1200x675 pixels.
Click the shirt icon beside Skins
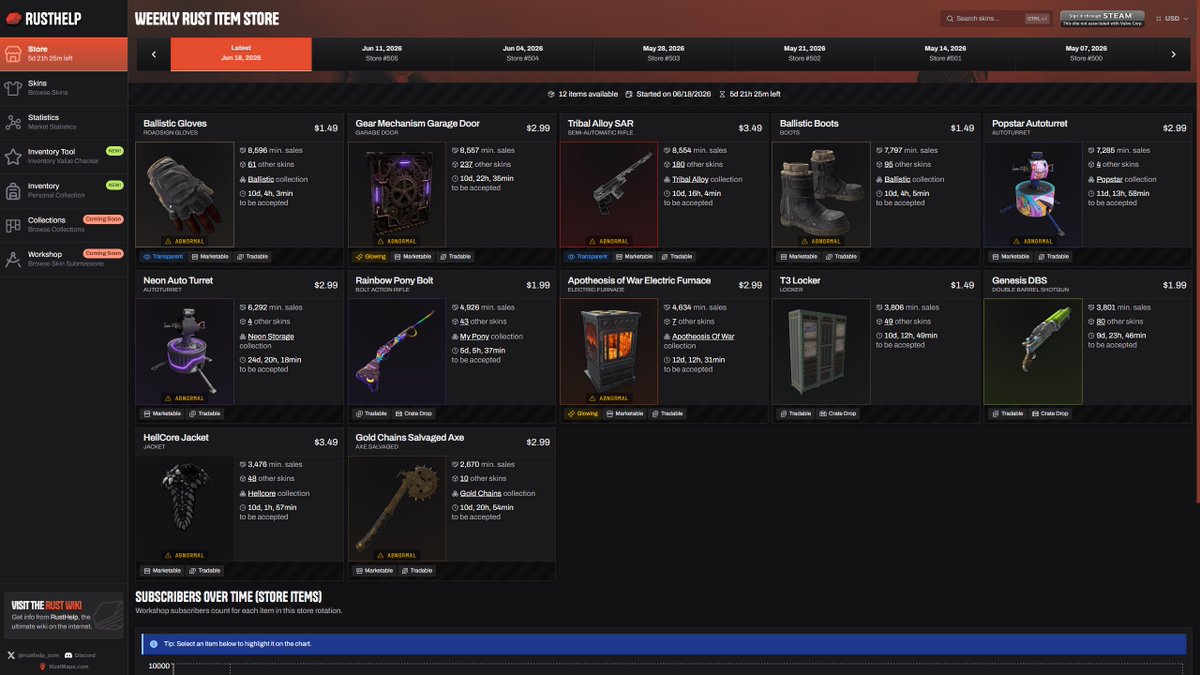[13, 88]
